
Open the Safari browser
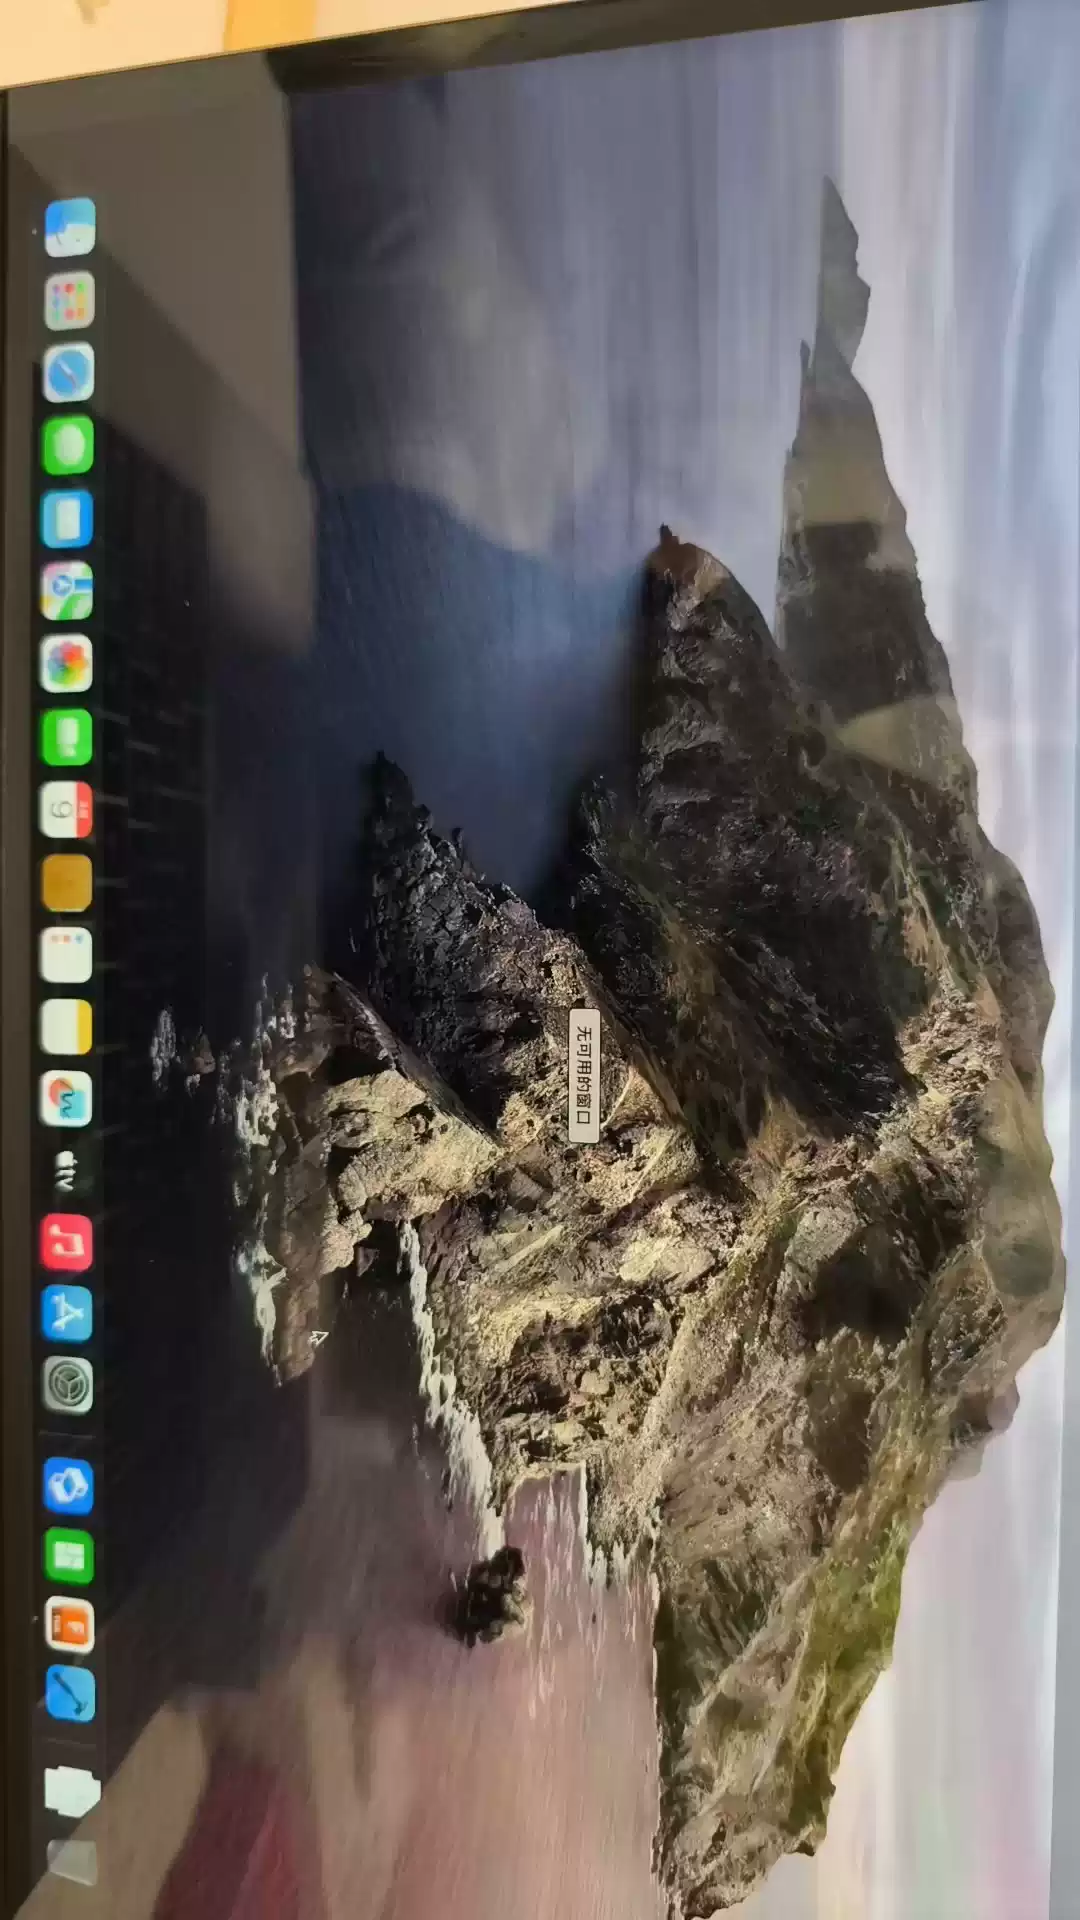(x=68, y=373)
